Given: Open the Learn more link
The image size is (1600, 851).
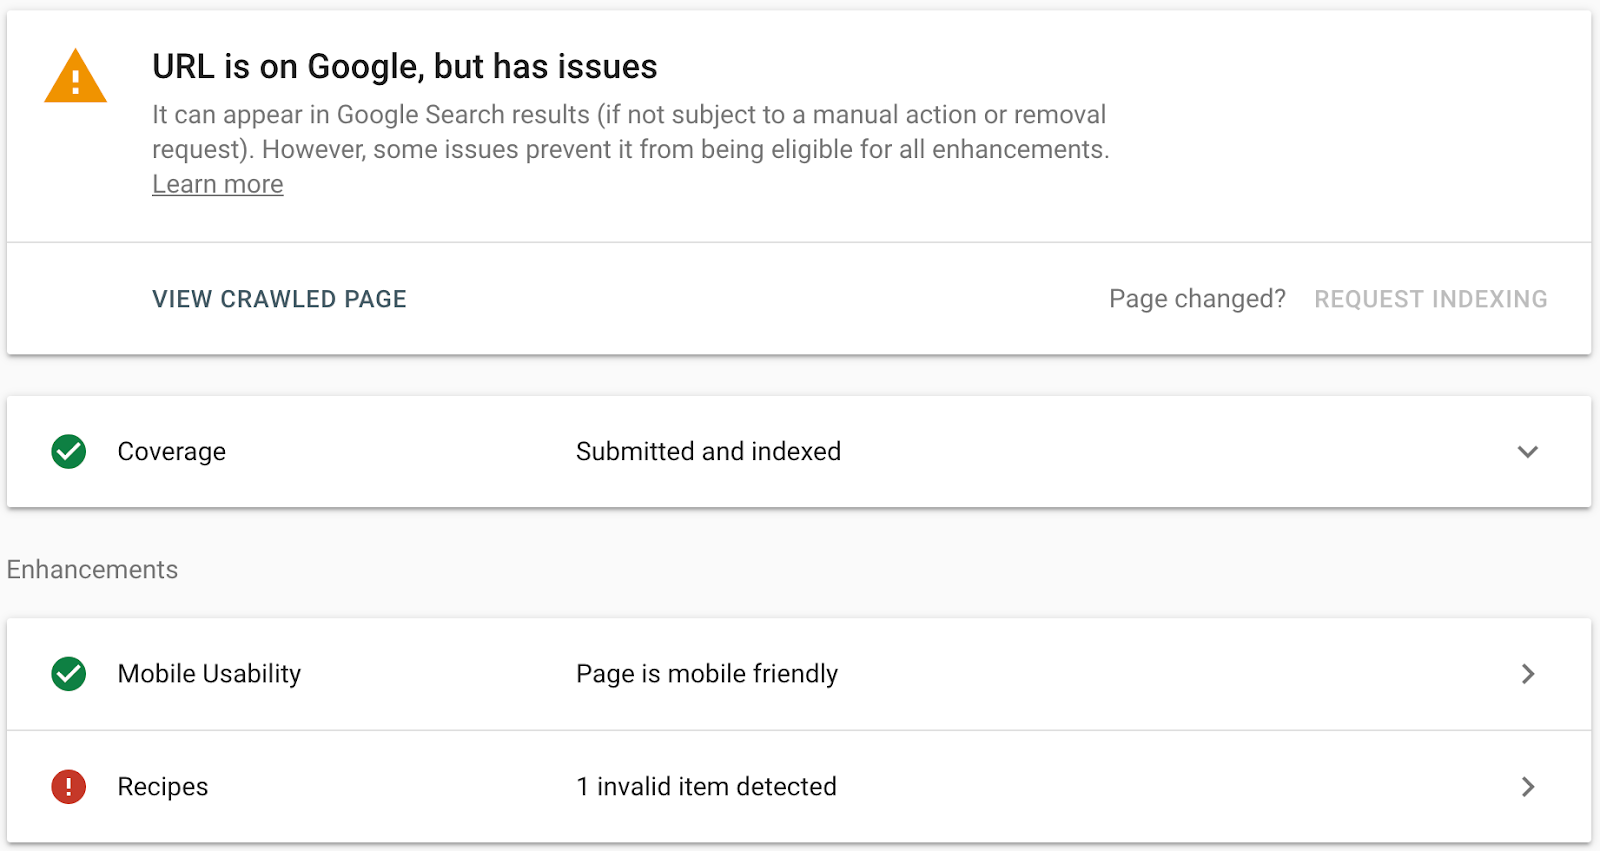Looking at the screenshot, I should pos(217,184).
